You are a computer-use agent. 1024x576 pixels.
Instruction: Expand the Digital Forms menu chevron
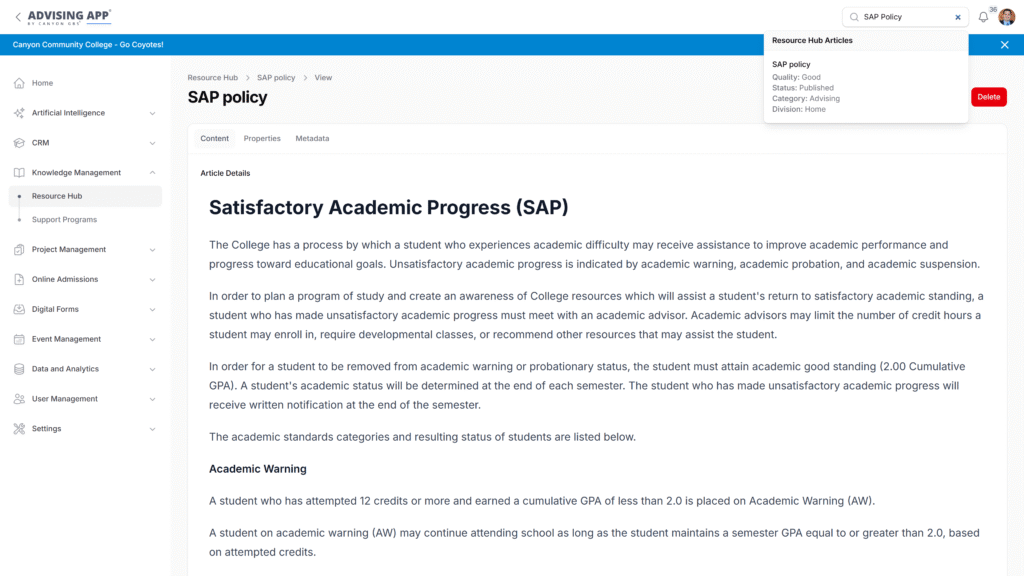pos(152,310)
